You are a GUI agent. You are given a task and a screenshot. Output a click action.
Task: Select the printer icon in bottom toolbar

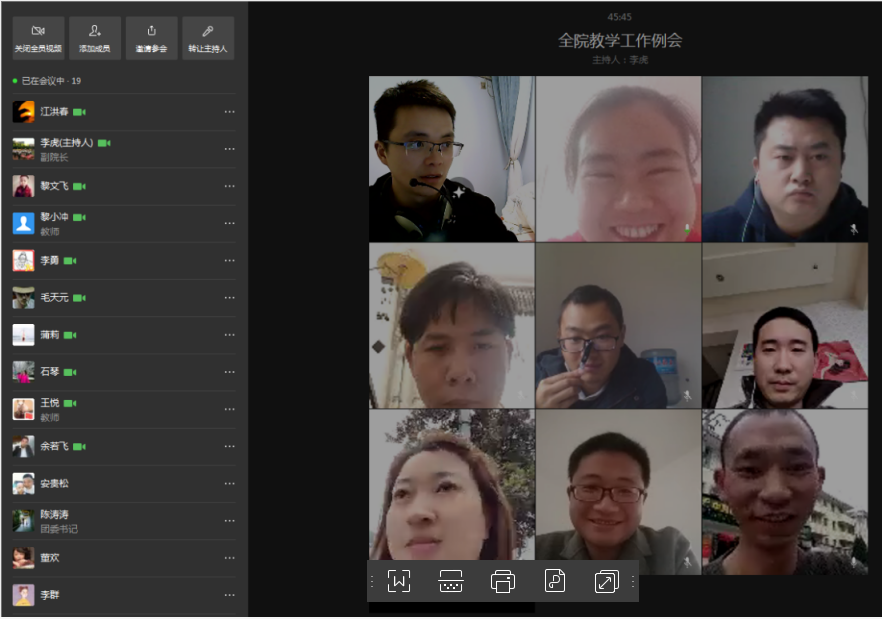click(x=505, y=580)
